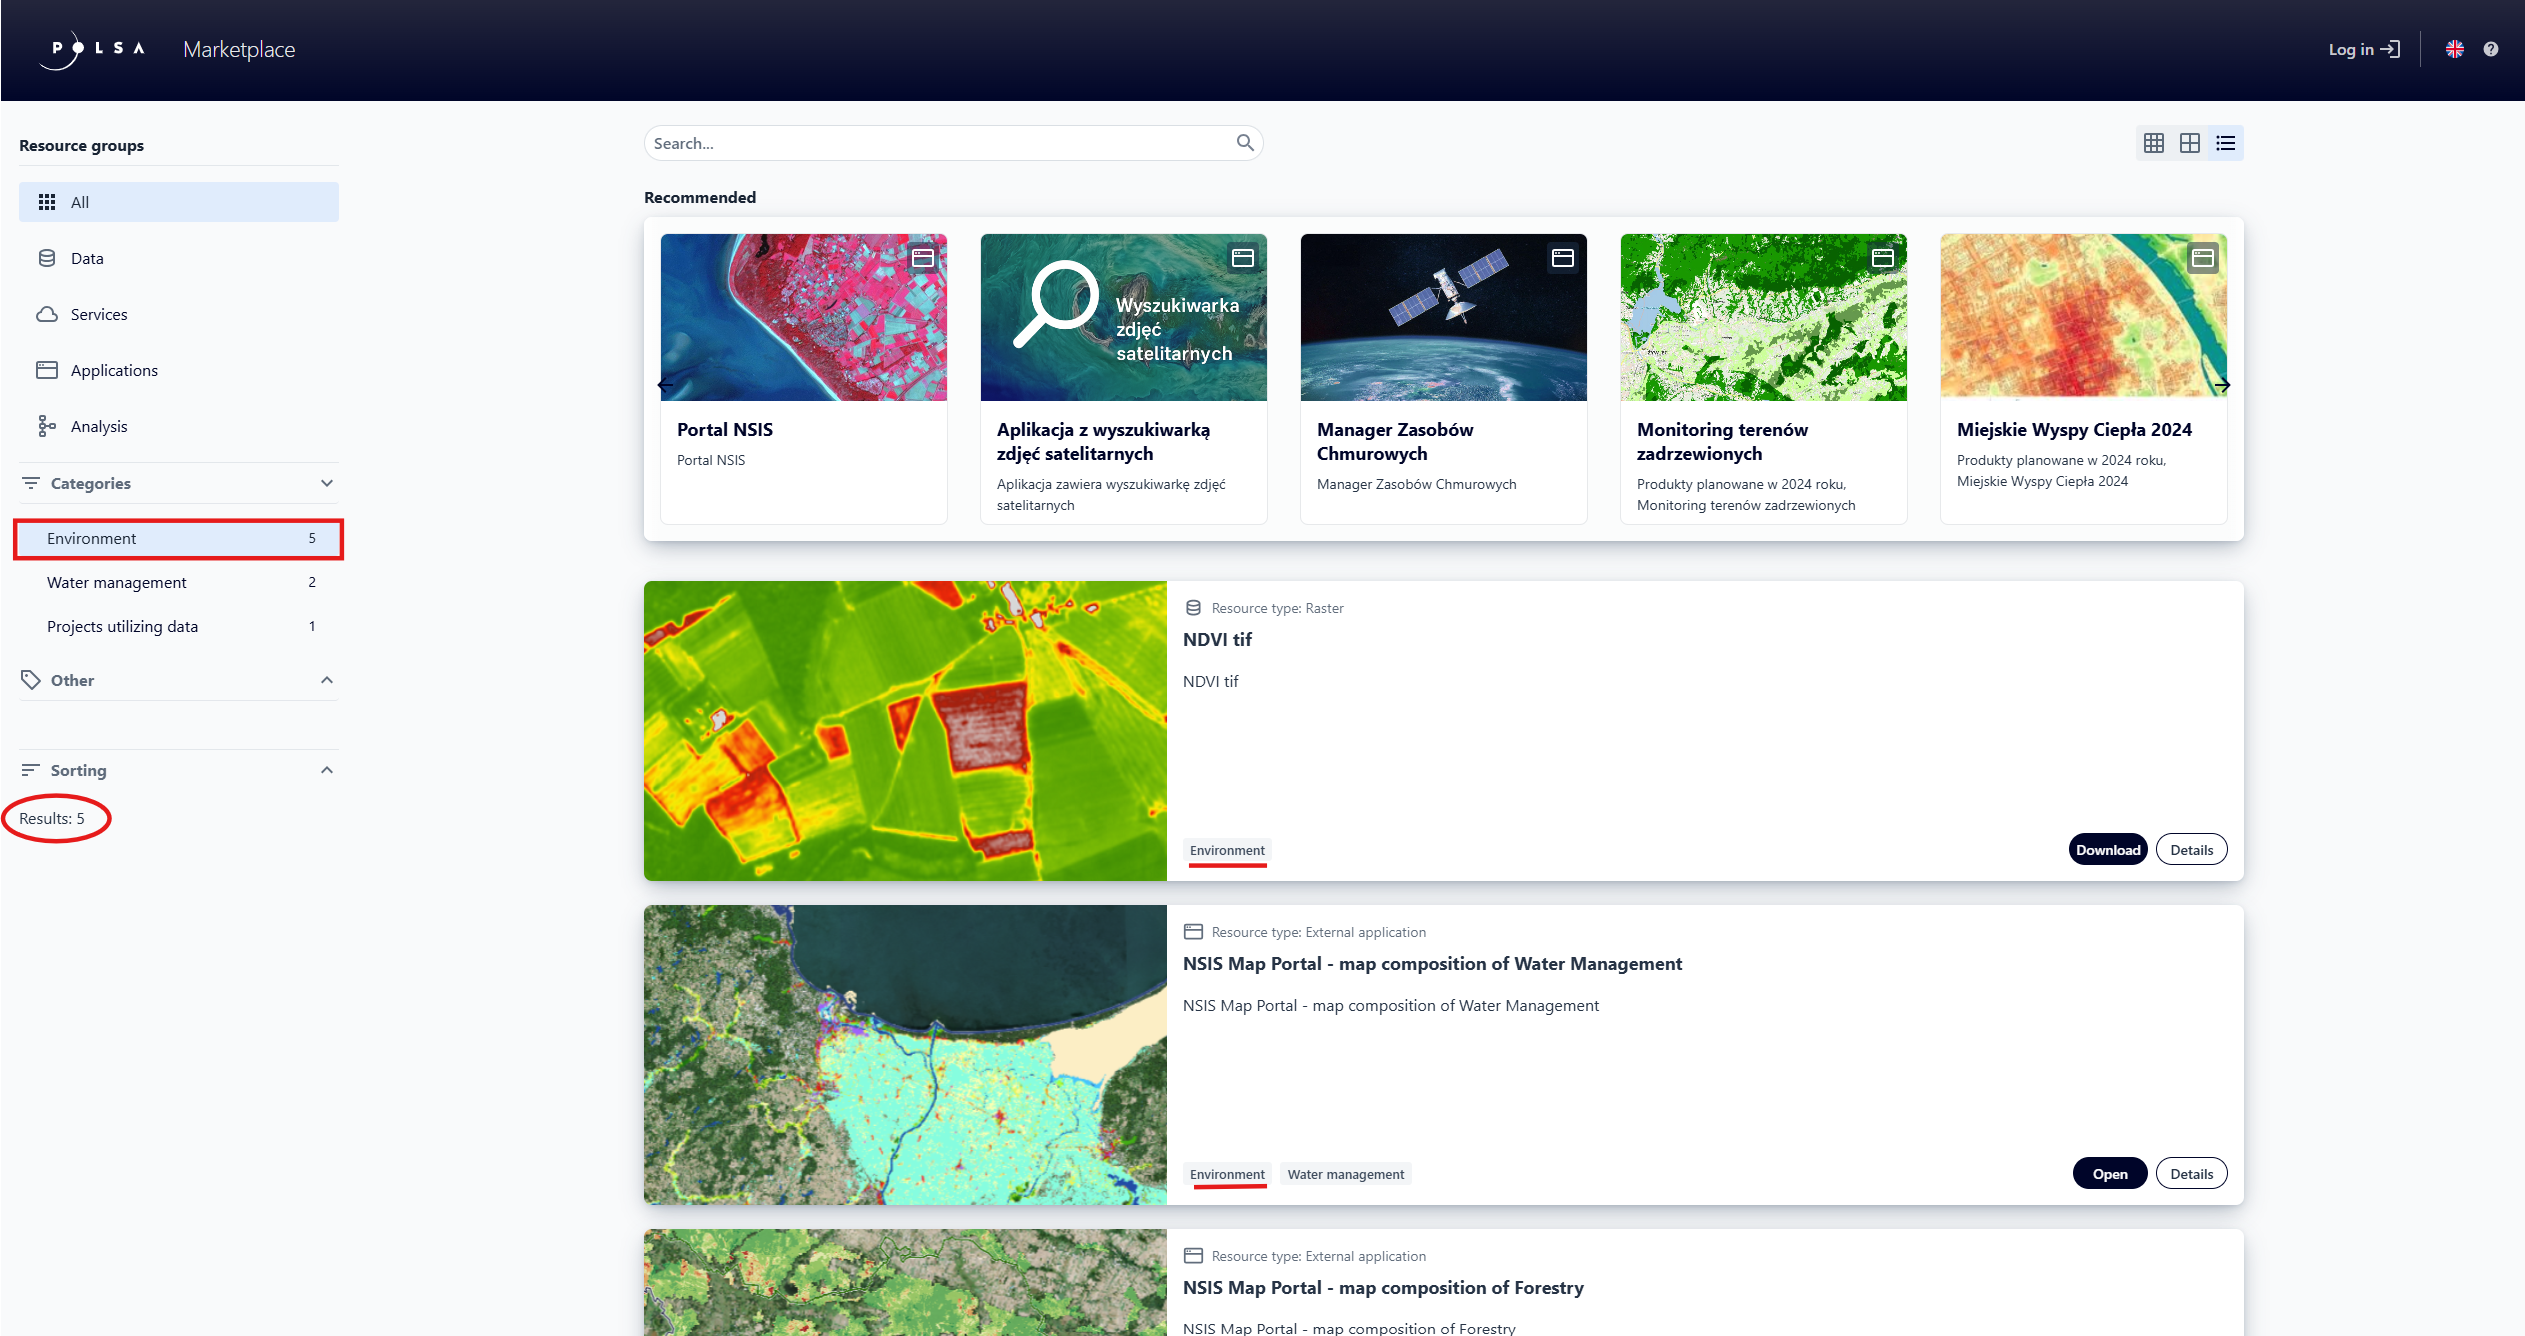Switch to list view layout

pyautogui.click(x=2227, y=143)
